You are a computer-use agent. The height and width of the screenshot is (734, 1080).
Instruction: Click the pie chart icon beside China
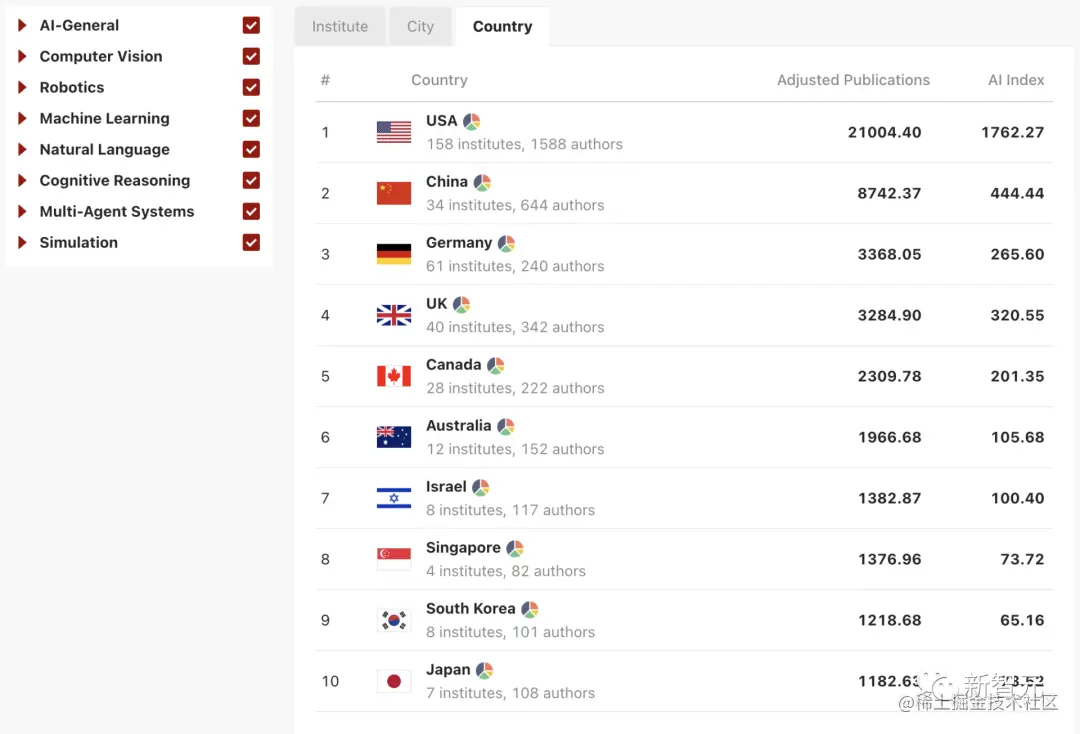(482, 182)
